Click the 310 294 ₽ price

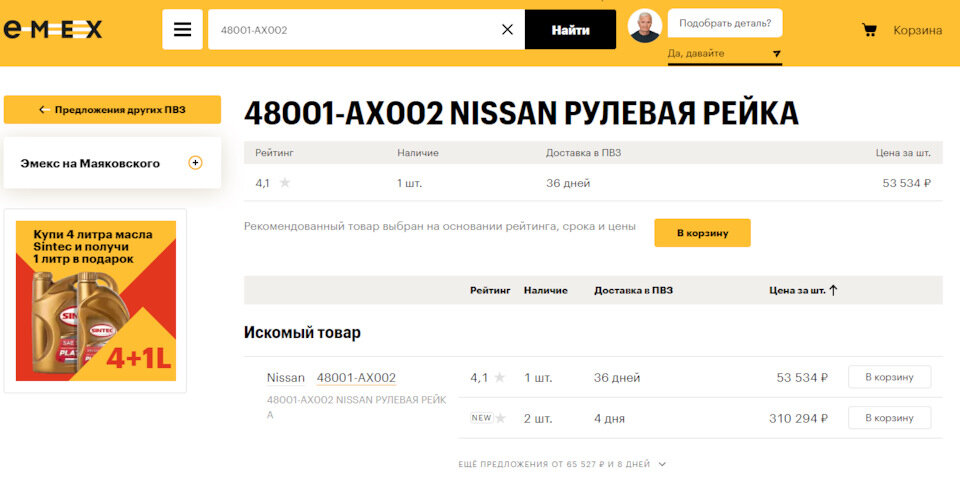(x=798, y=419)
